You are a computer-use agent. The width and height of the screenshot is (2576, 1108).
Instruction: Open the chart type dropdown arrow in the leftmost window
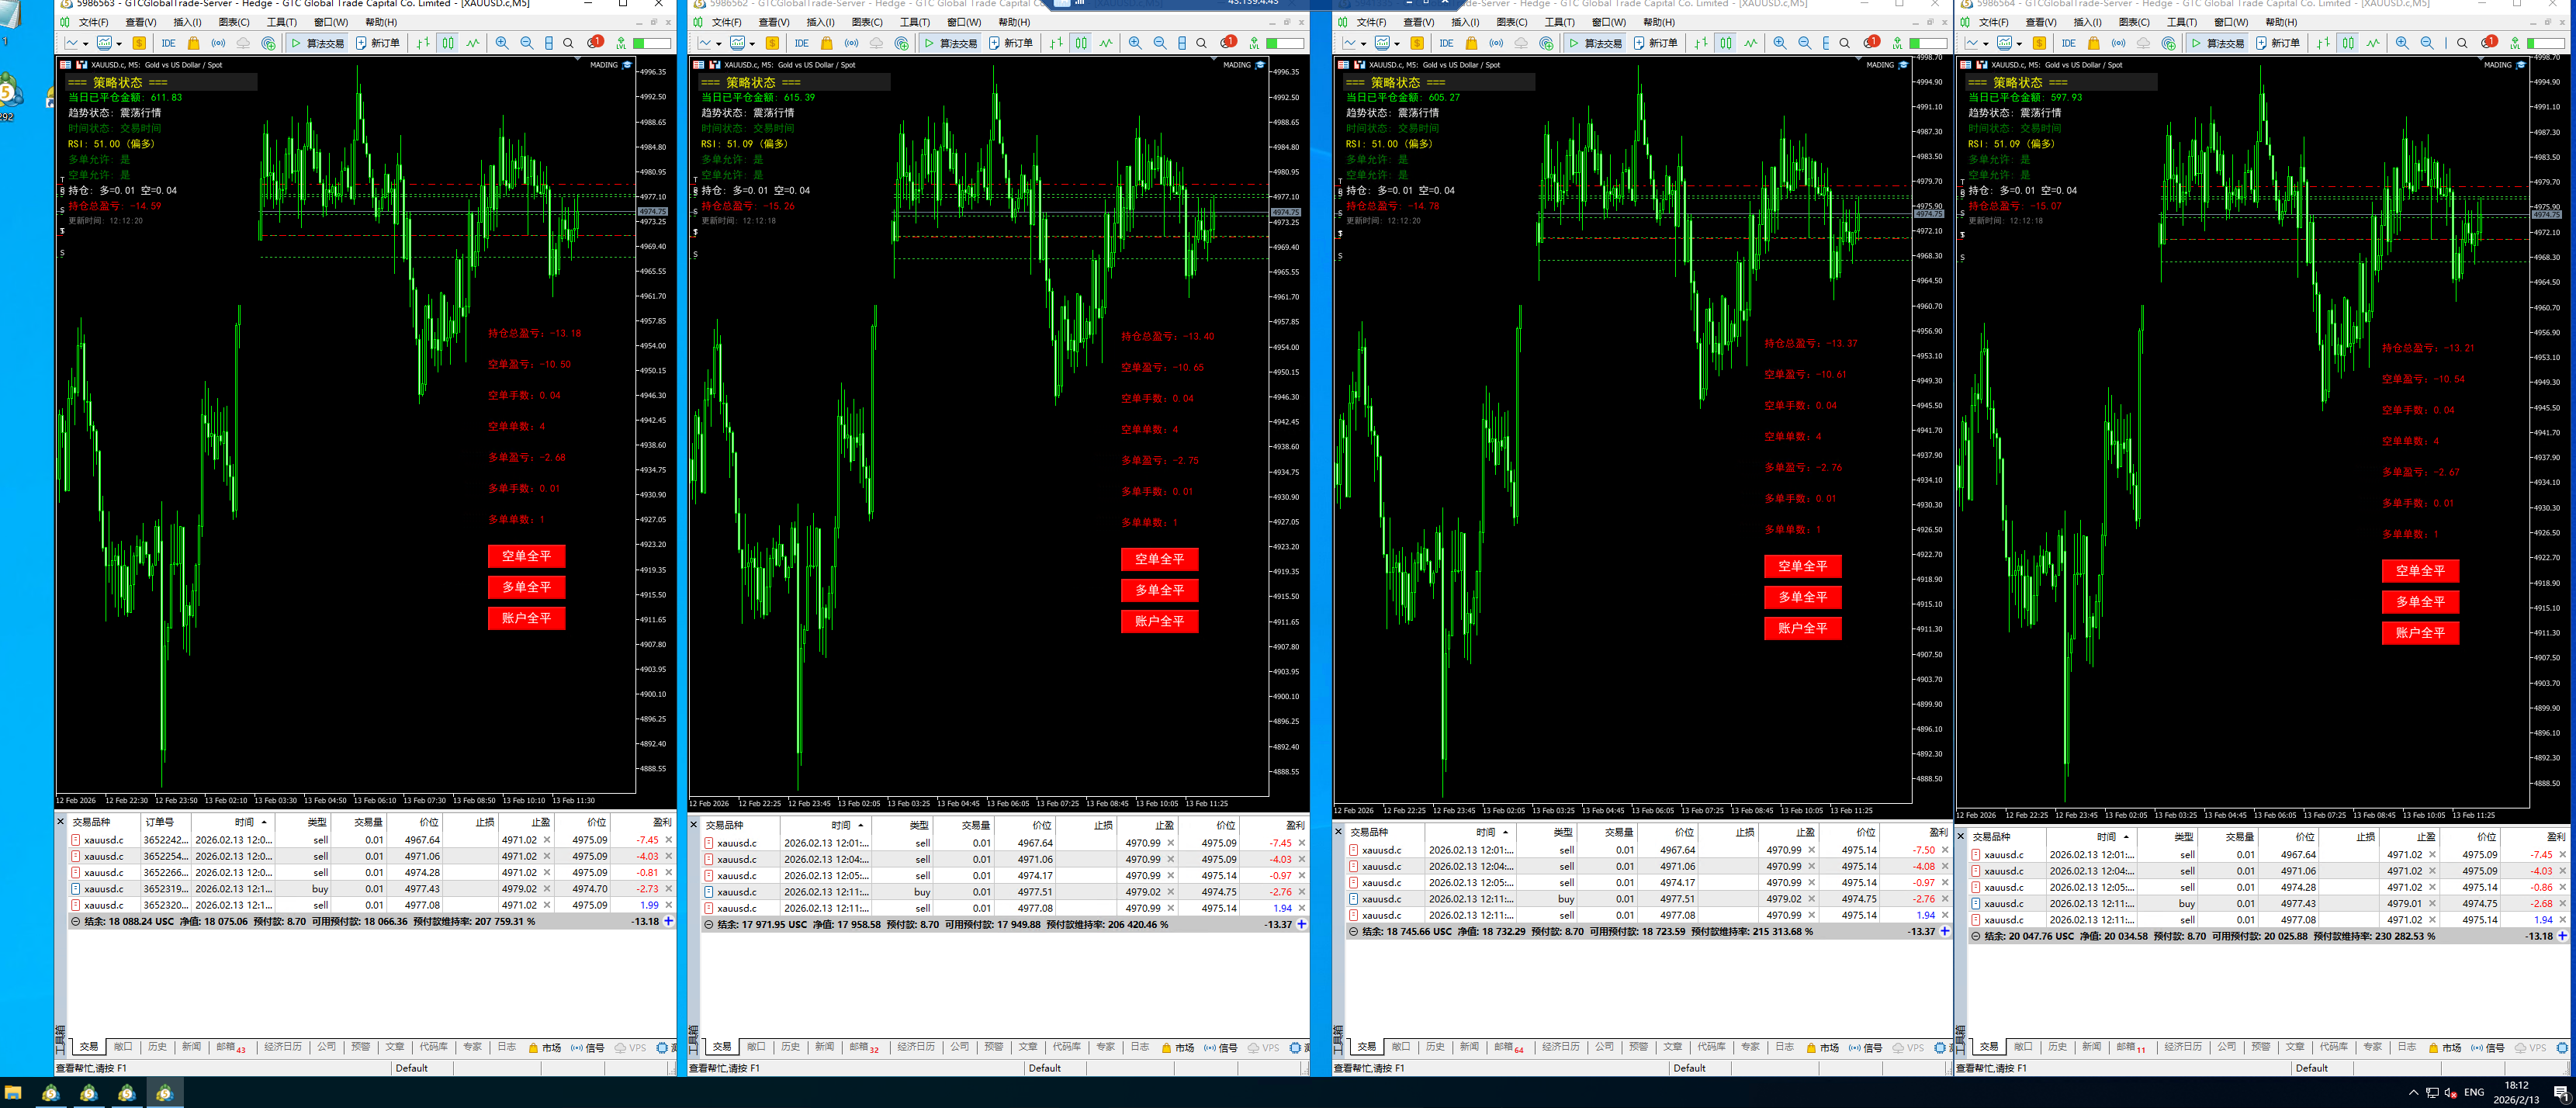[86, 44]
